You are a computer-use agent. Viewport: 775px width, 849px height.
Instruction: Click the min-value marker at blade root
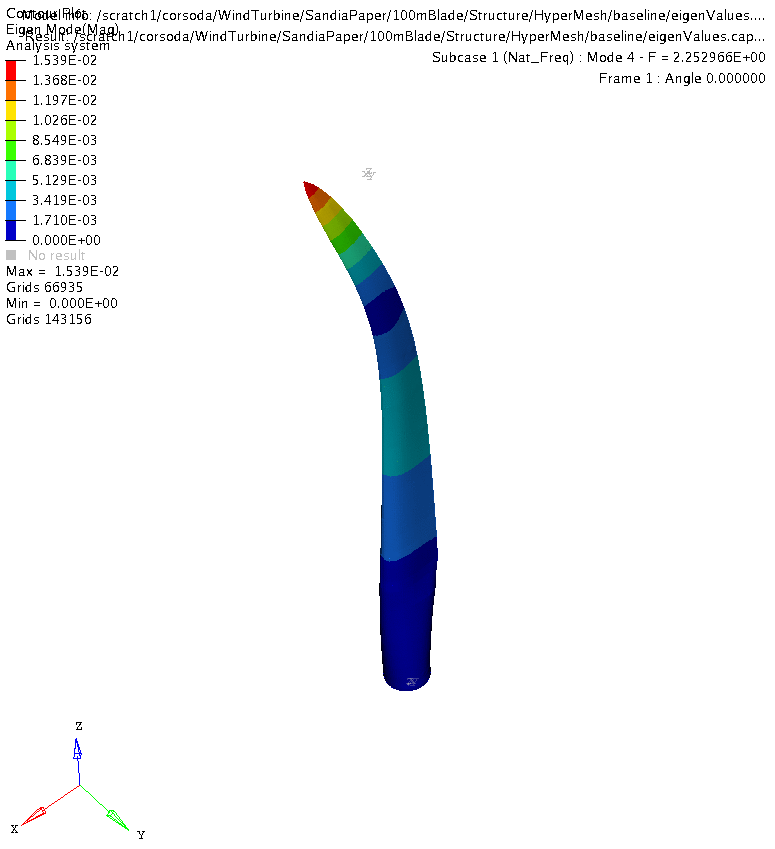(x=412, y=682)
